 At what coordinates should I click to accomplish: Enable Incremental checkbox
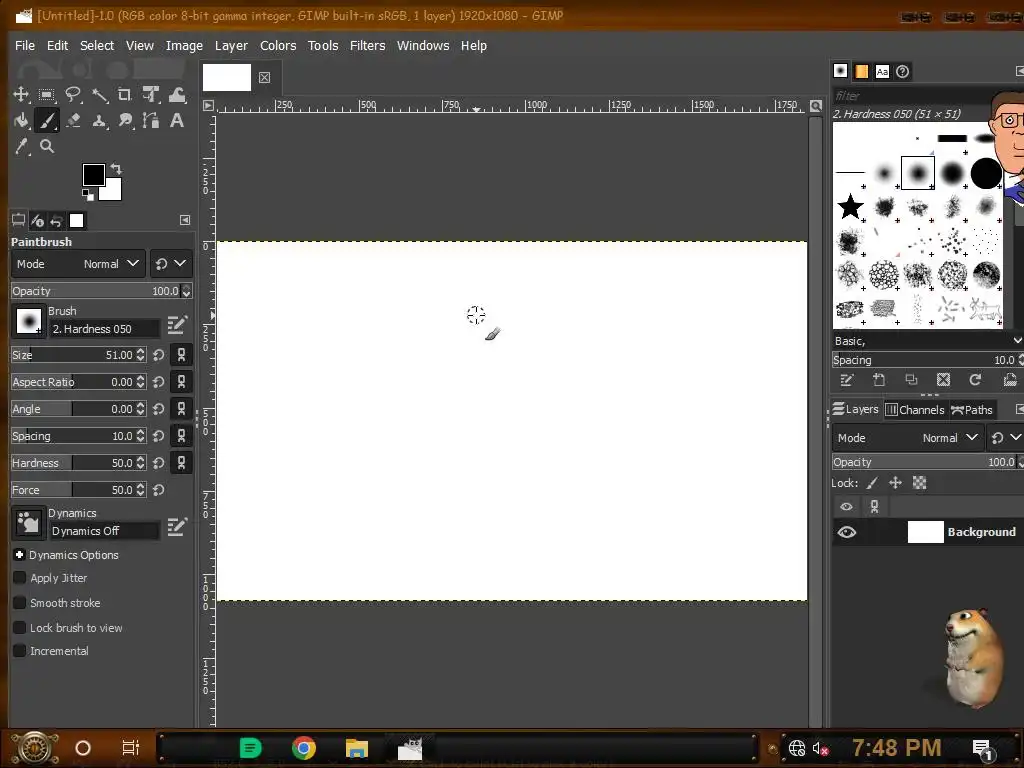point(20,651)
